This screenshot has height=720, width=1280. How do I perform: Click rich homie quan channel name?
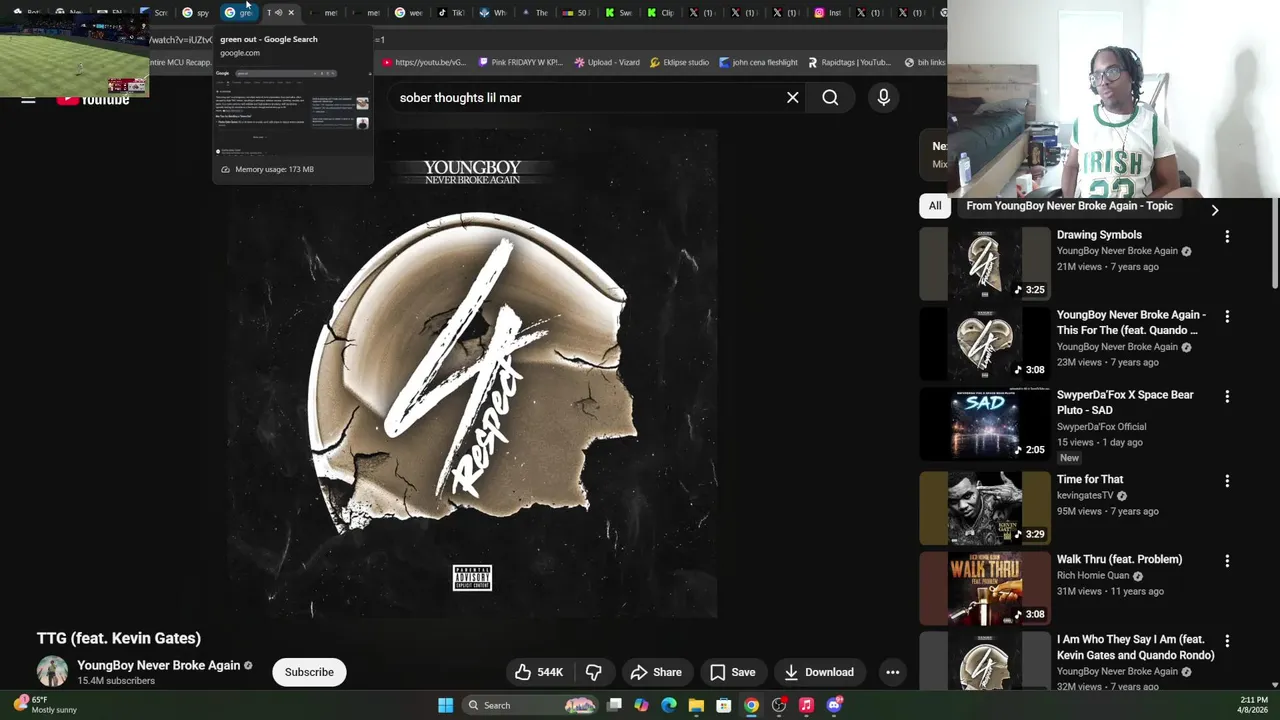pos(1093,576)
